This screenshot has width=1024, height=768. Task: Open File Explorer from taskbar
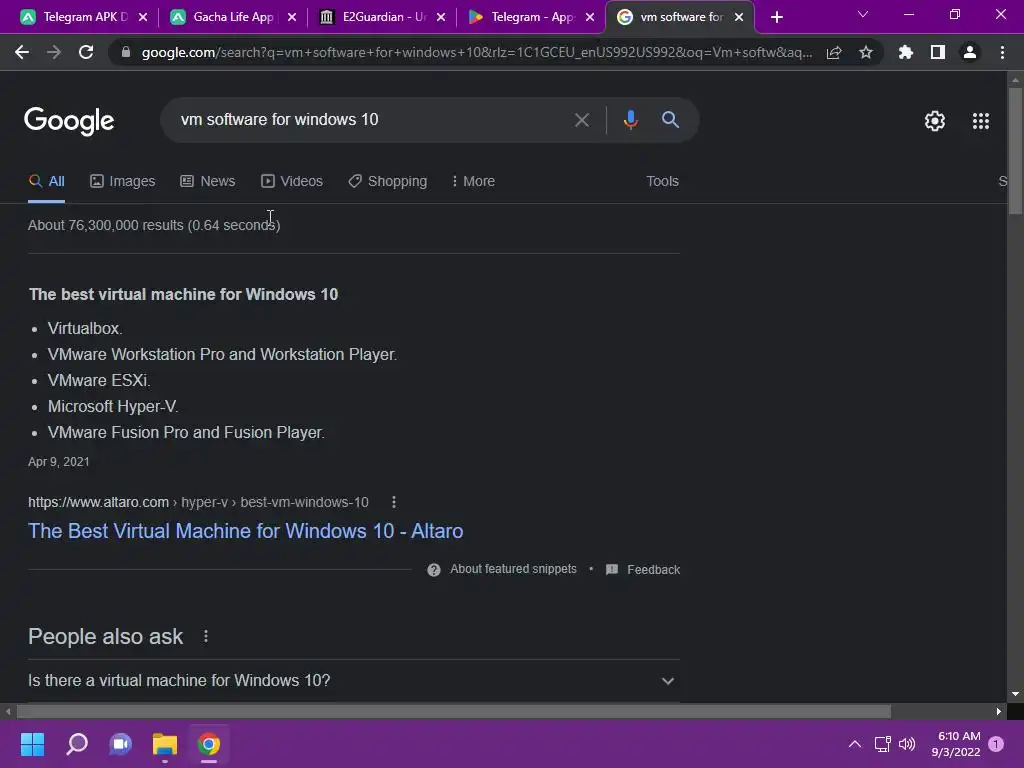(165, 744)
